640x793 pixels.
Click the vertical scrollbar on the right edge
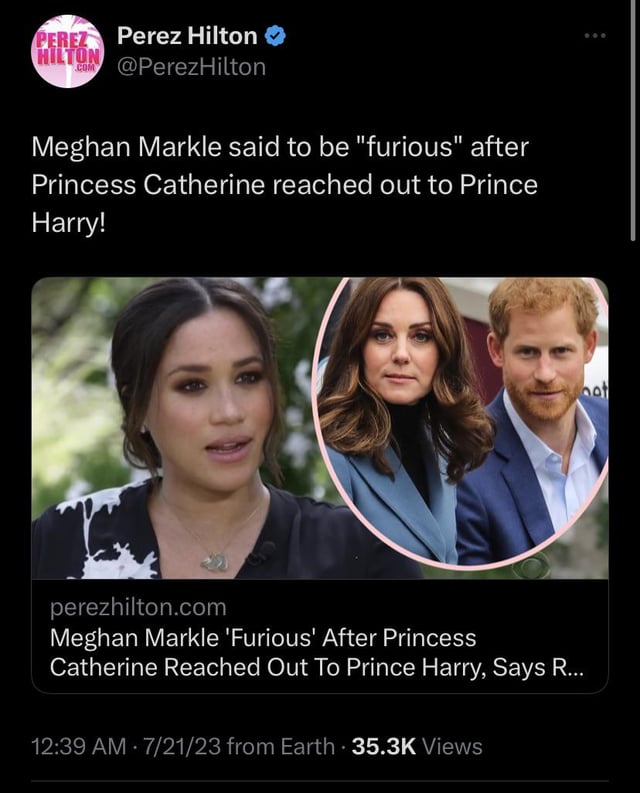coord(633,120)
